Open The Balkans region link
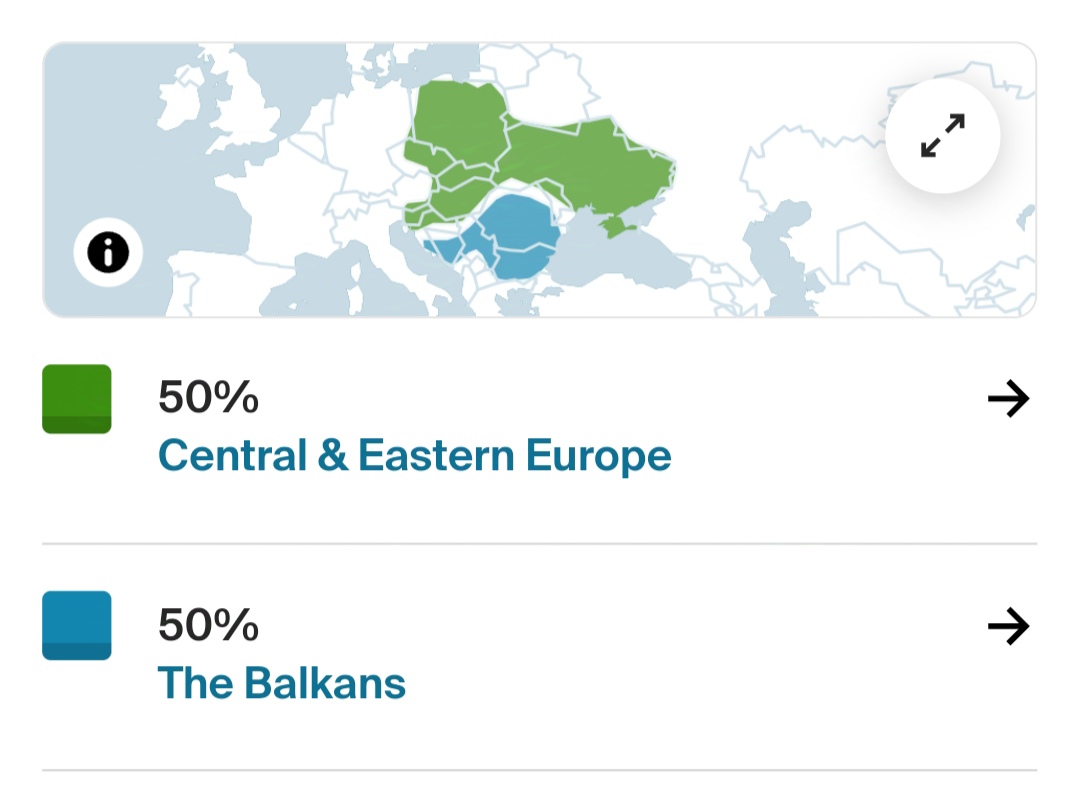 (282, 683)
